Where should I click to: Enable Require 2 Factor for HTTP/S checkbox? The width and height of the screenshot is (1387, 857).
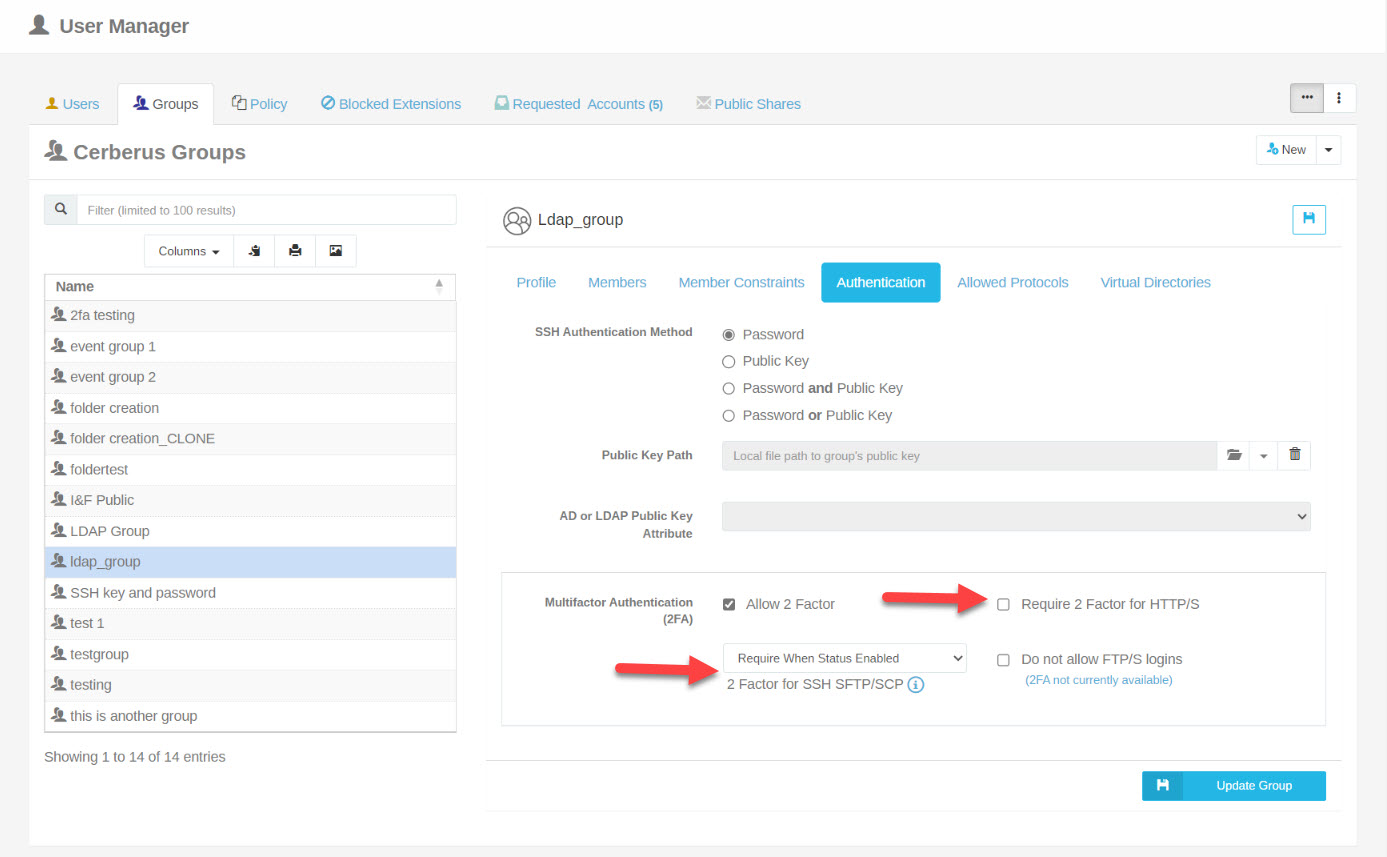pos(1004,604)
